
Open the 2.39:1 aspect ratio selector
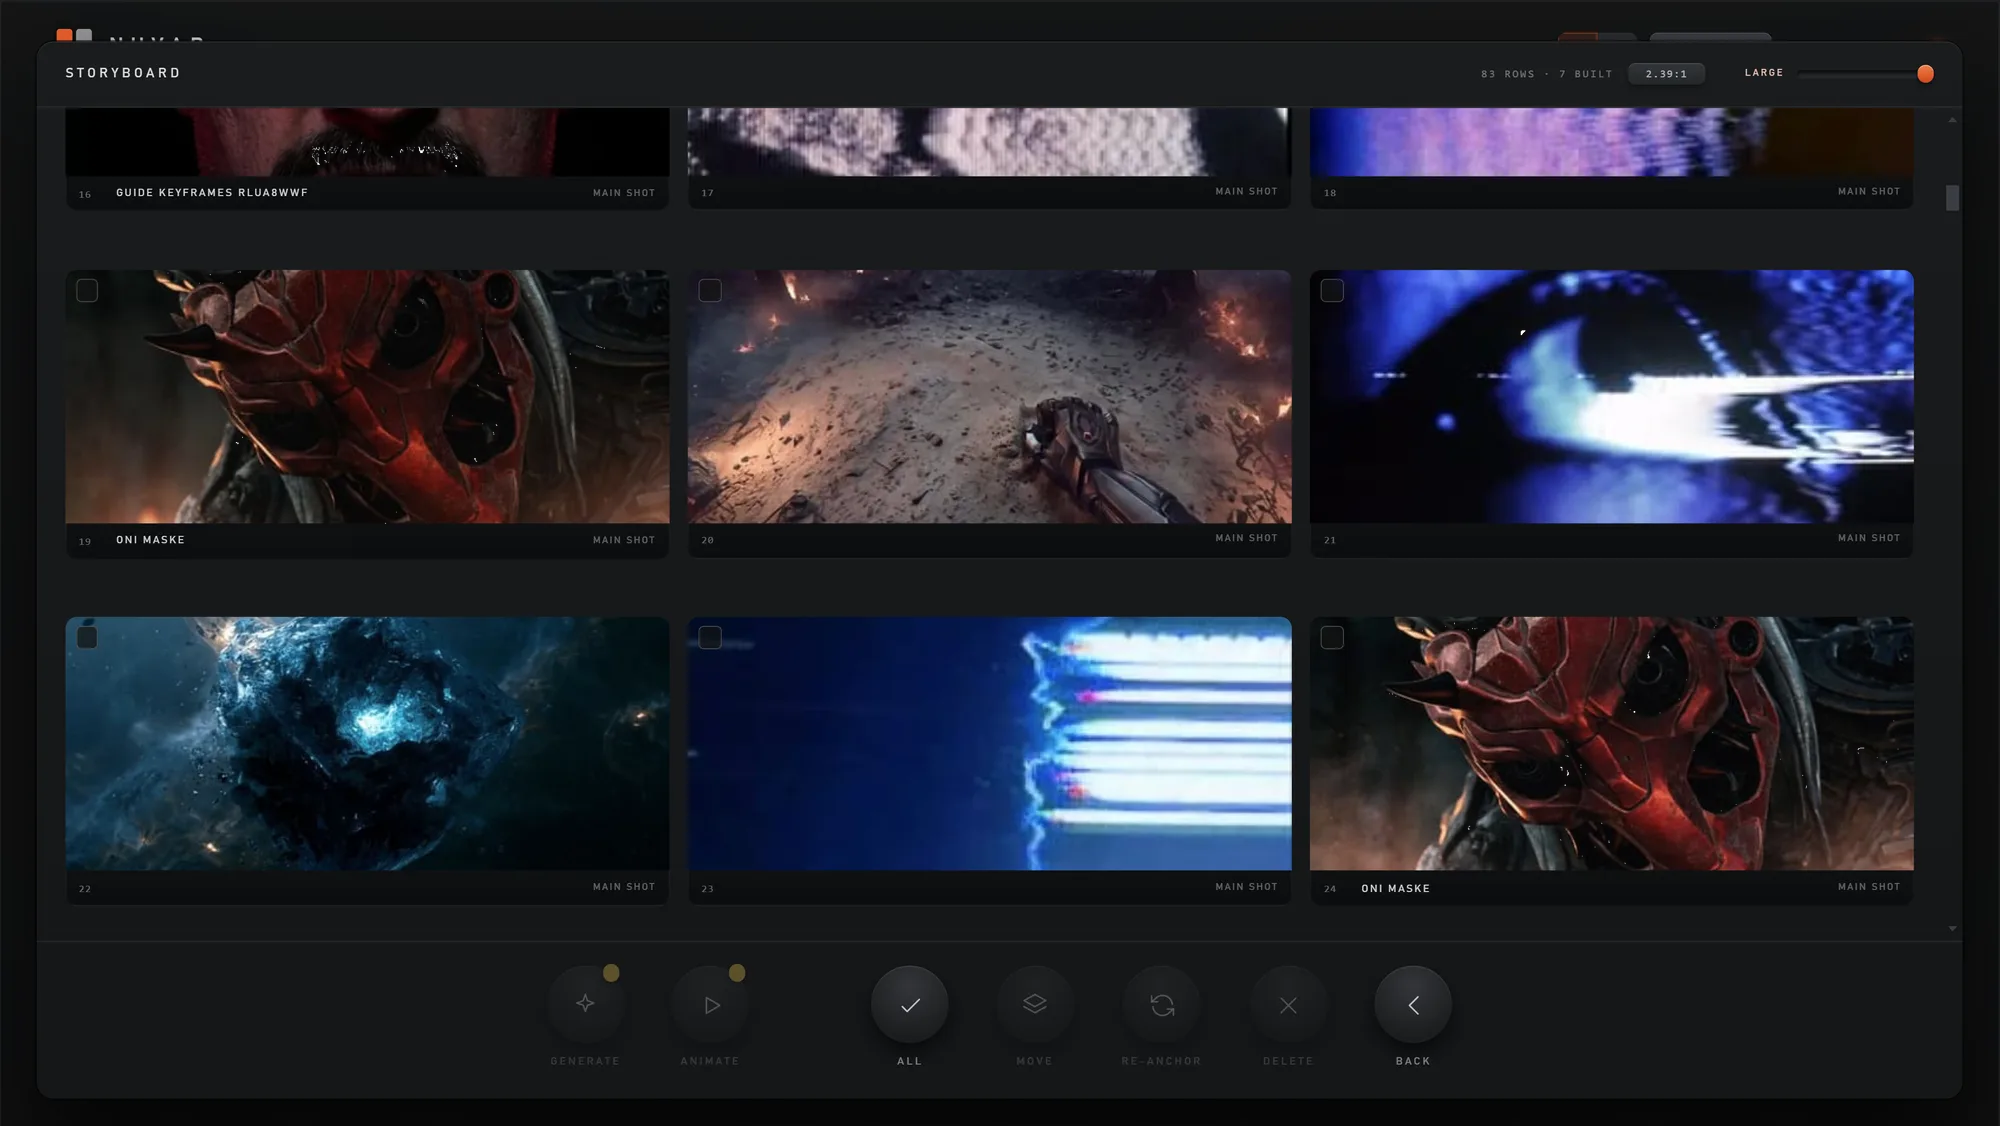point(1666,74)
